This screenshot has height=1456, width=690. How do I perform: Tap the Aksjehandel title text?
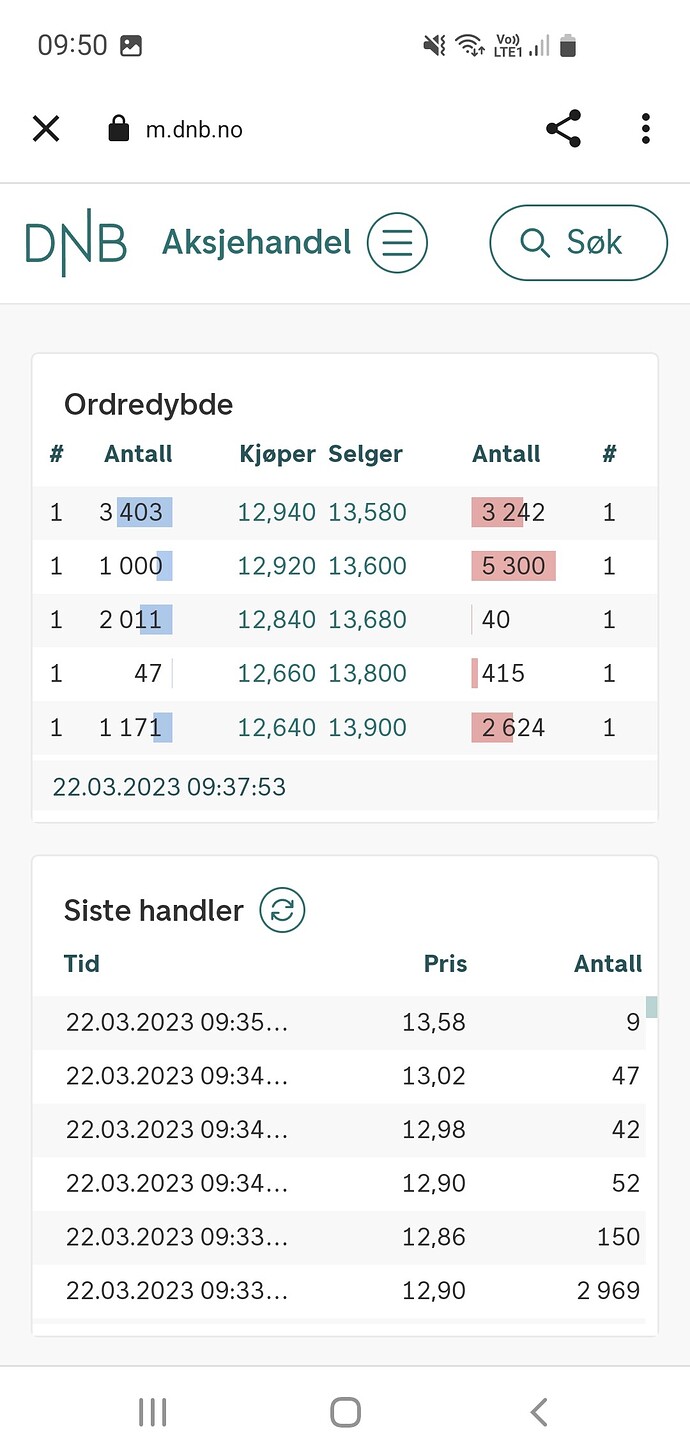click(x=257, y=242)
